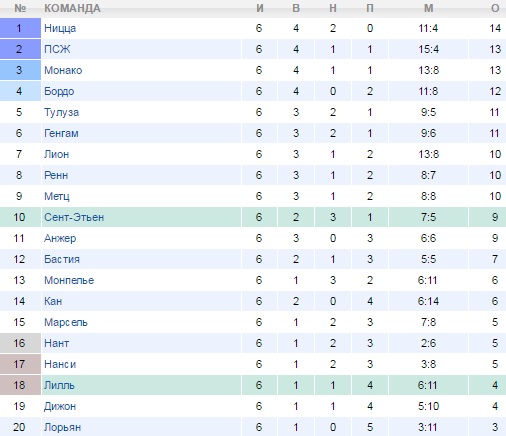This screenshot has width=506, height=436.
Task: Click the В wins column header
Action: tap(296, 8)
